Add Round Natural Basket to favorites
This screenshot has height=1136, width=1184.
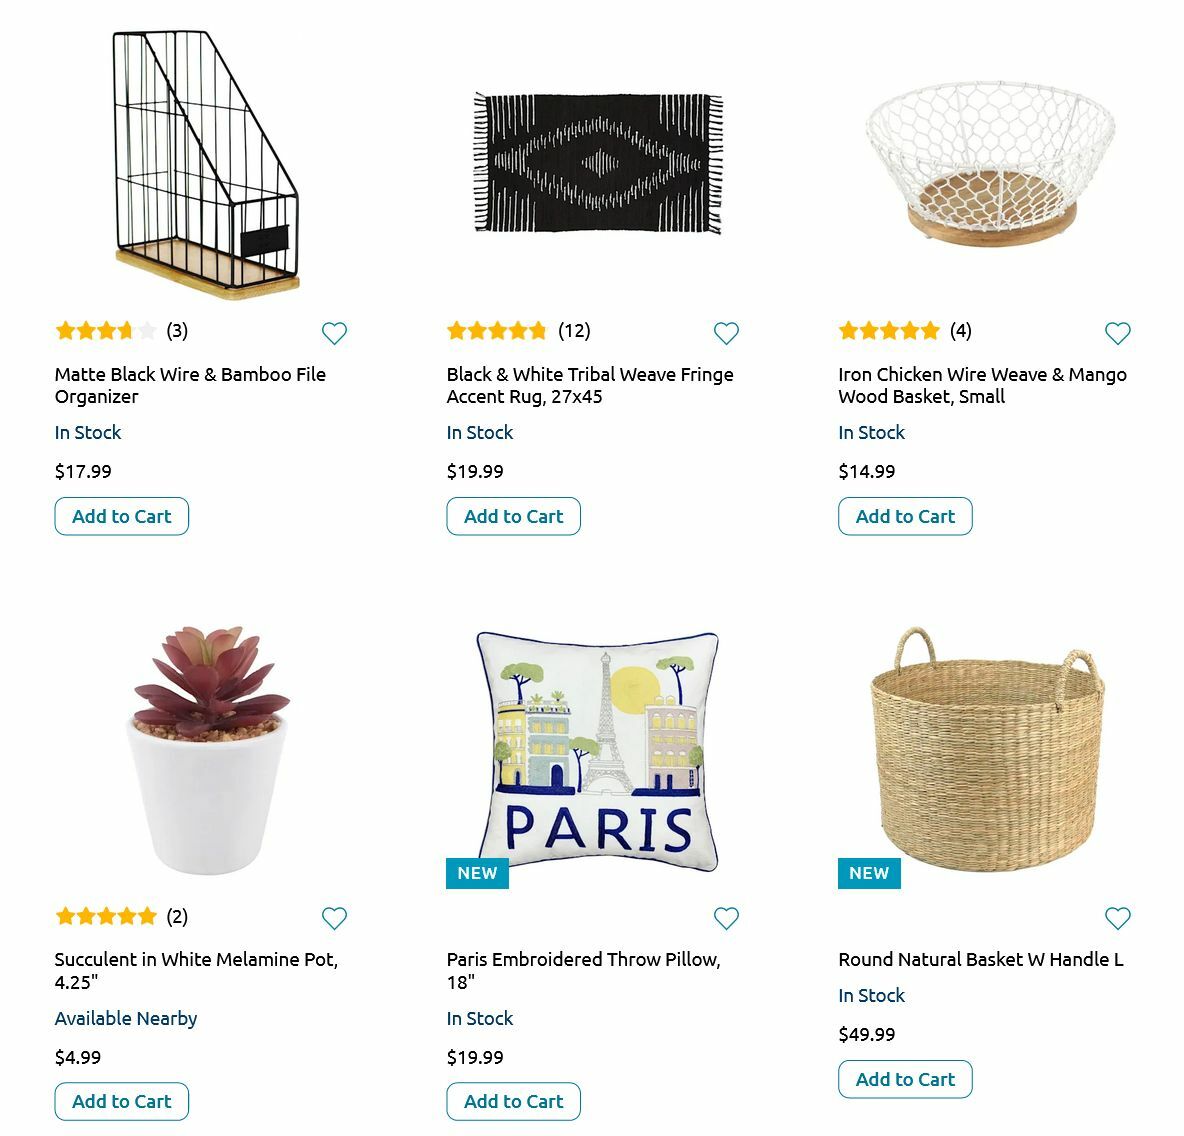pyautogui.click(x=1117, y=918)
